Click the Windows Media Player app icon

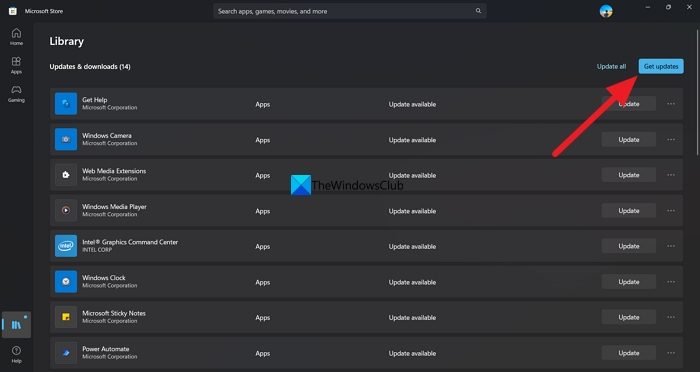(66, 210)
